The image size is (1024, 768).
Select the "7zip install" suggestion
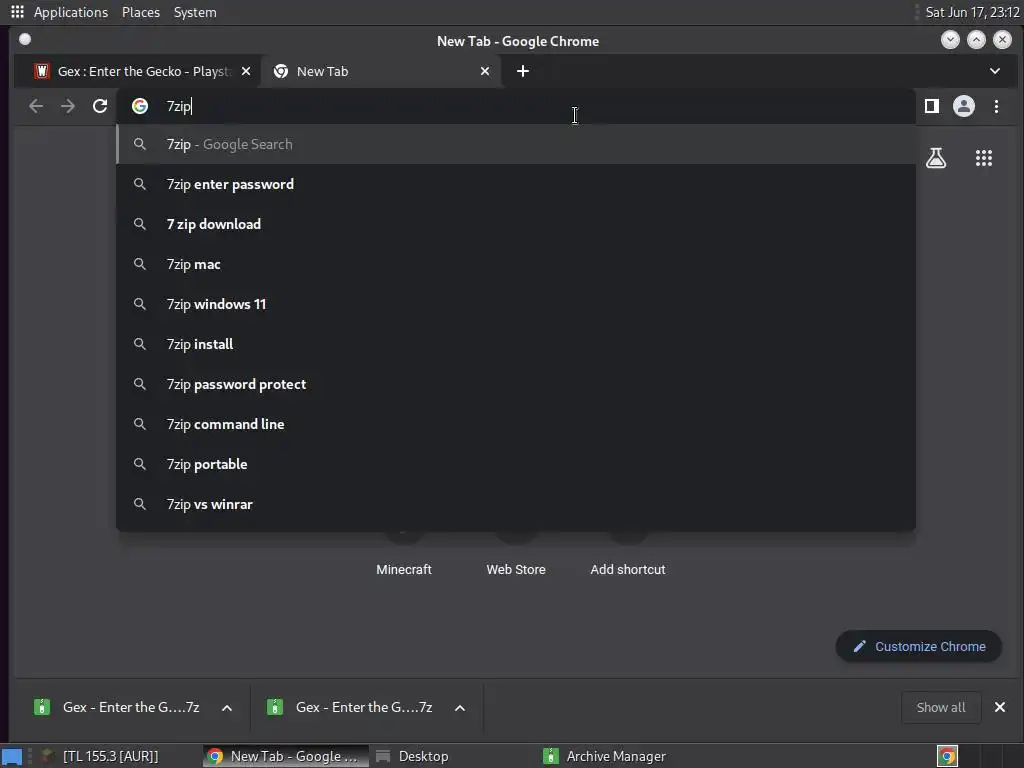coord(516,344)
